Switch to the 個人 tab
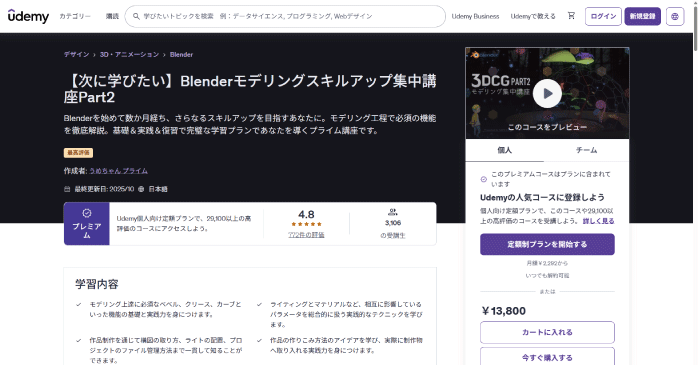Image resolution: width=698 pixels, height=365 pixels. (504, 150)
